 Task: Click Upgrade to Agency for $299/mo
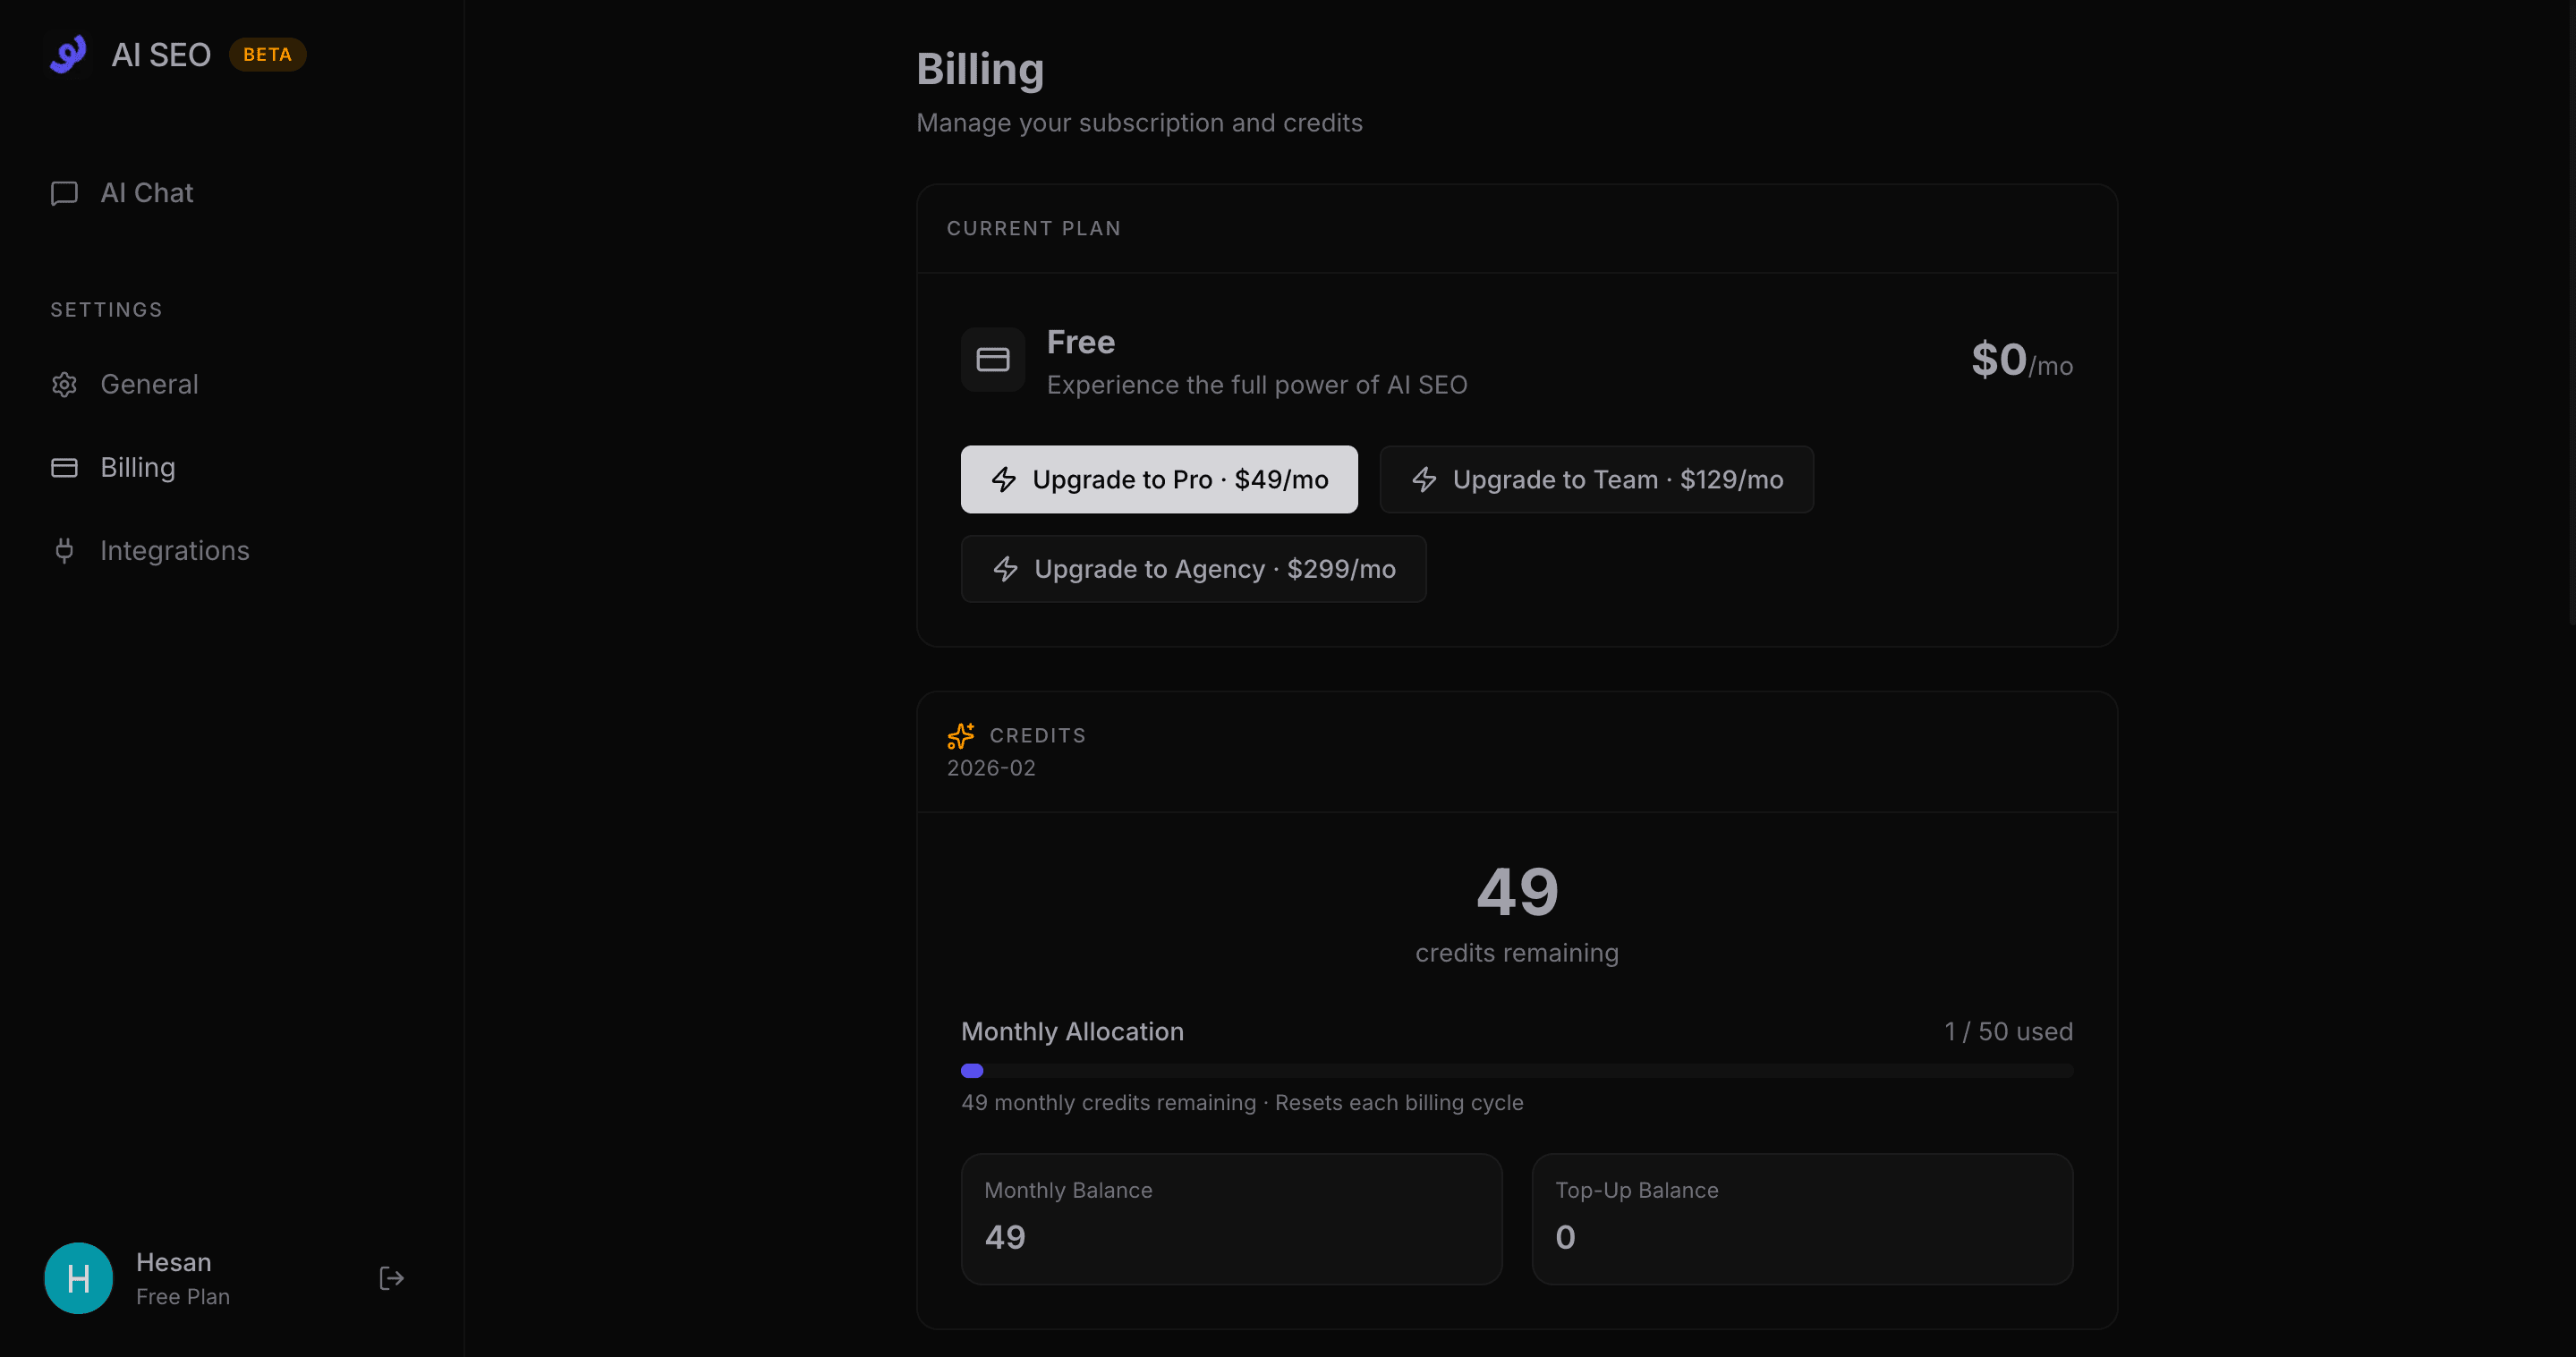(x=1193, y=569)
